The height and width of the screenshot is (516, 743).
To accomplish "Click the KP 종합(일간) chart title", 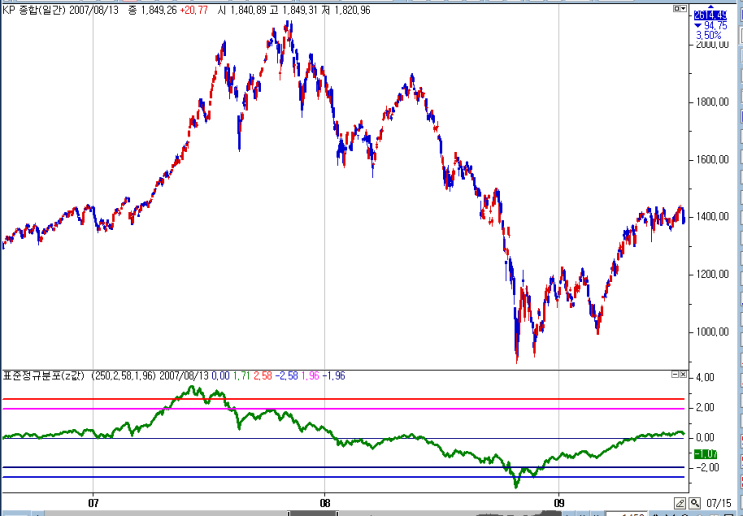I will (x=35, y=10).
